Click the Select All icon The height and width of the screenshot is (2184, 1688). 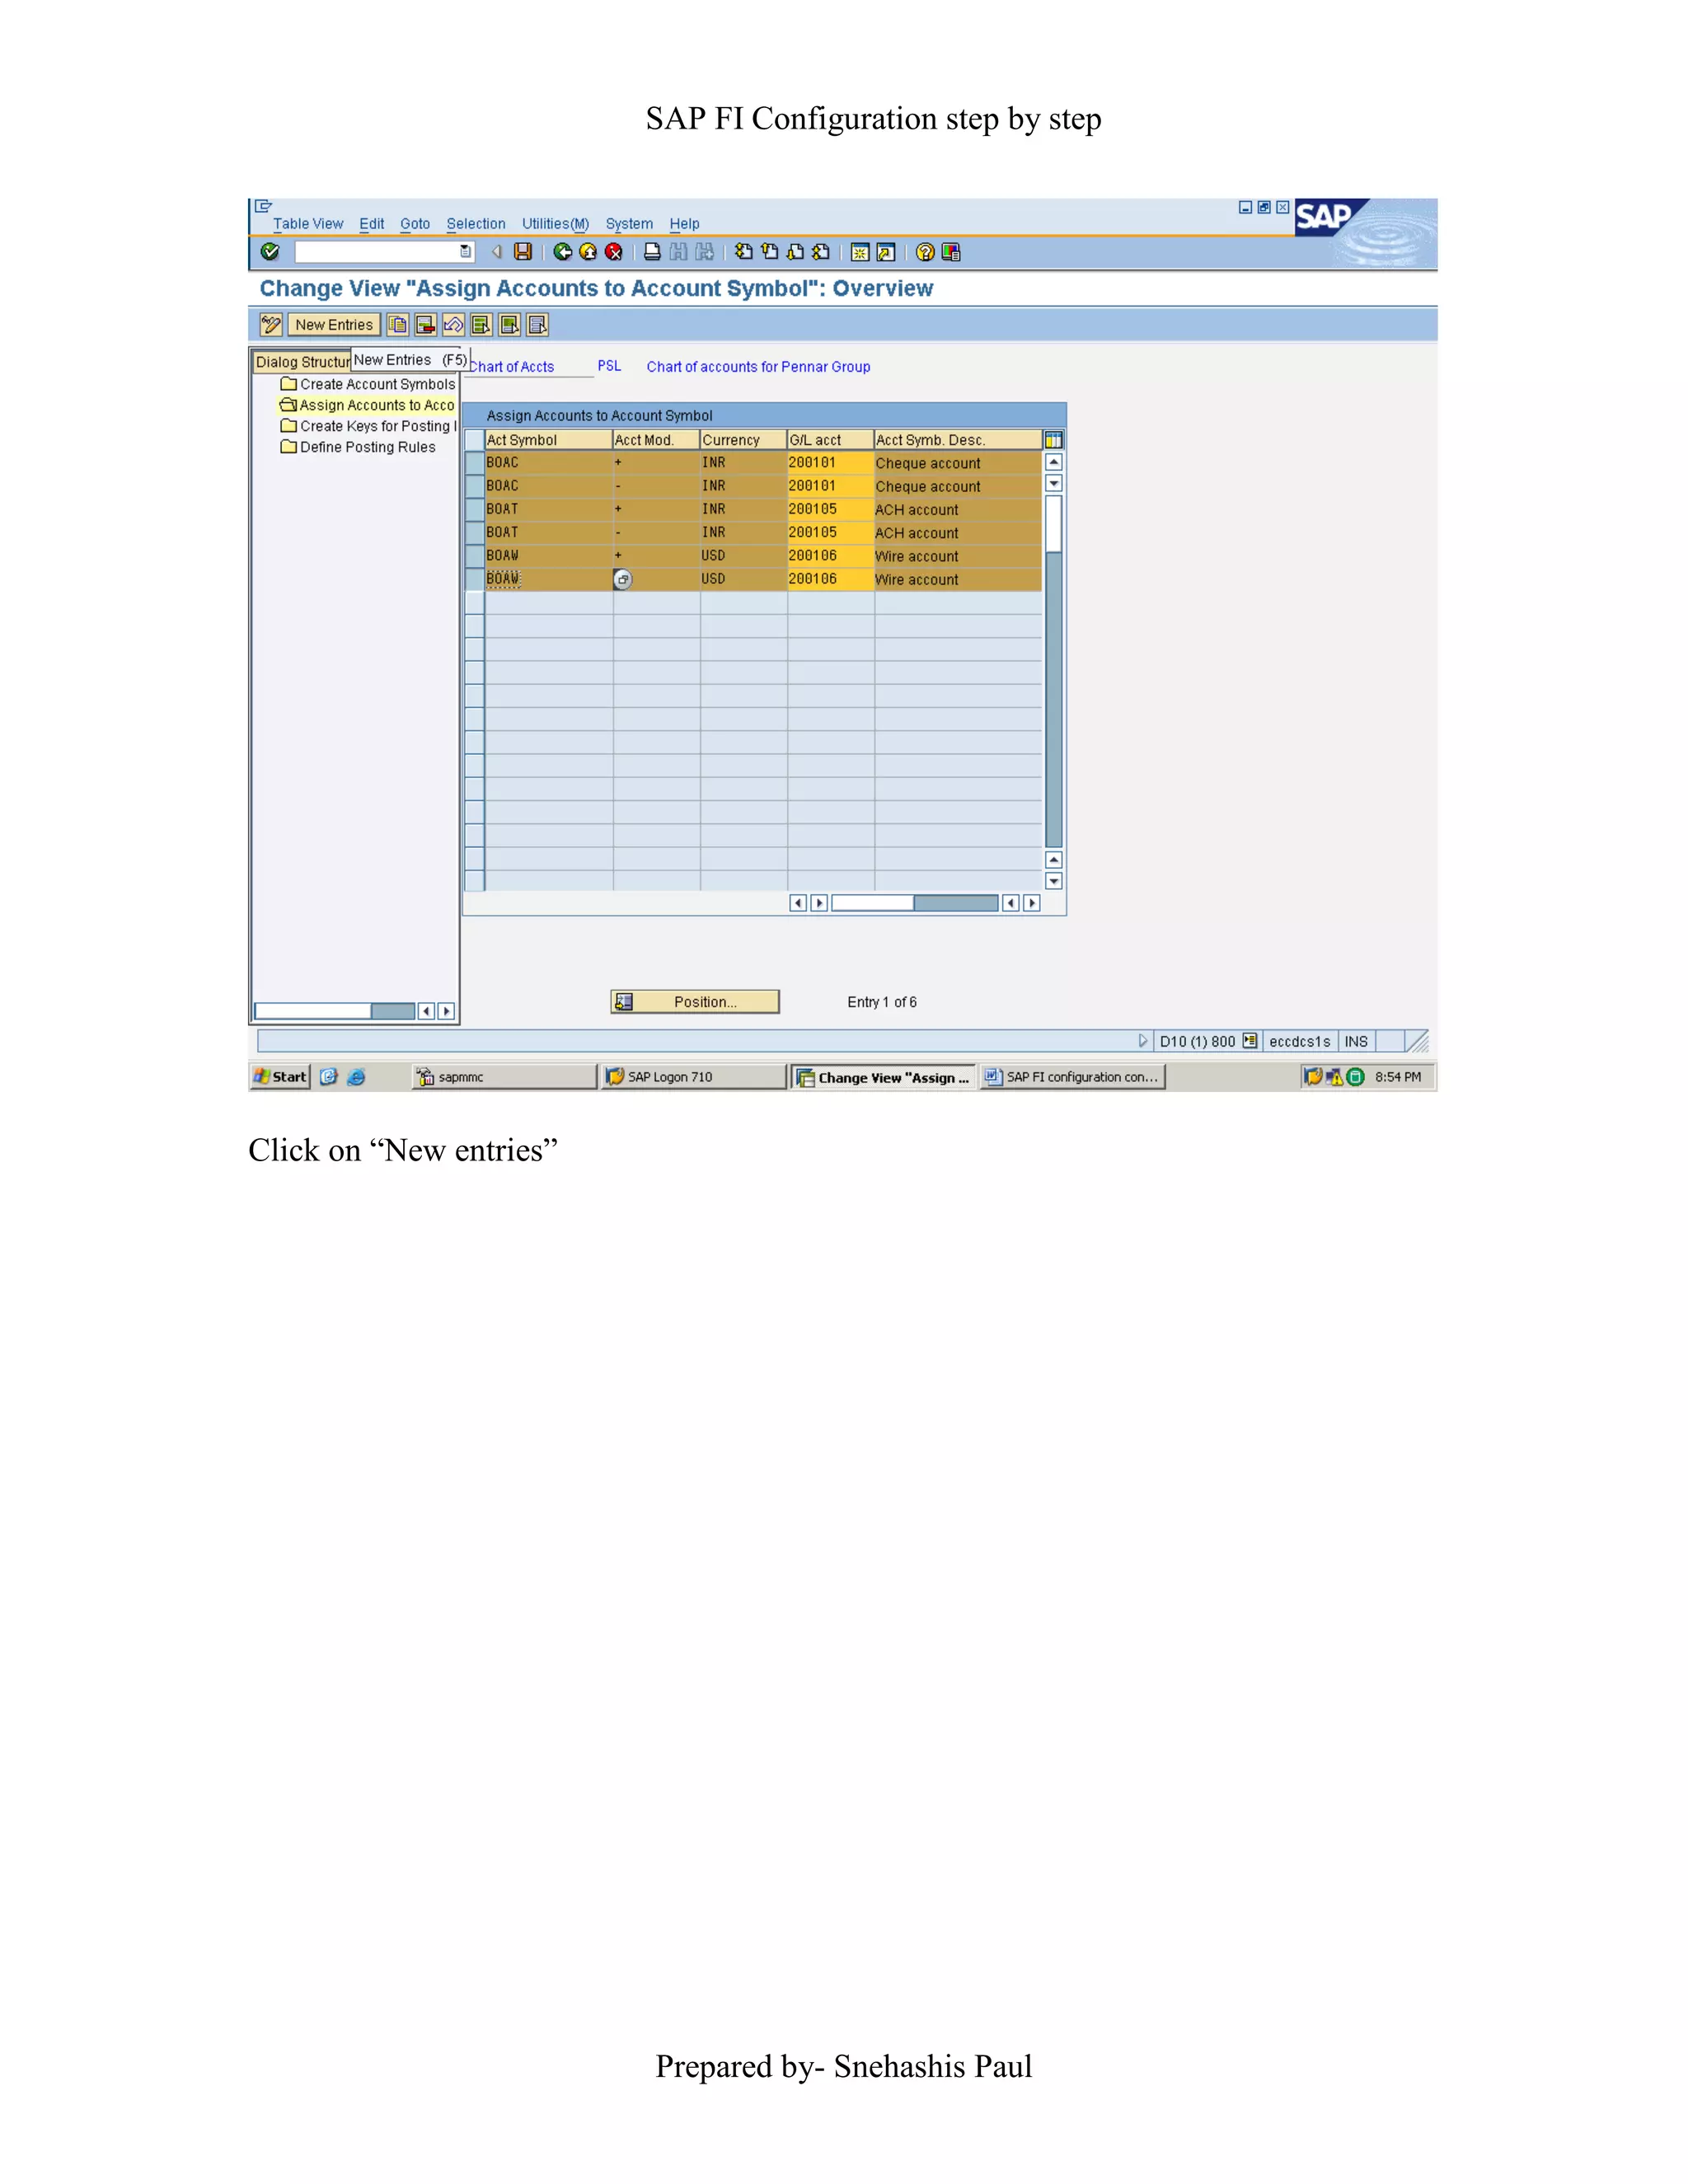(482, 325)
